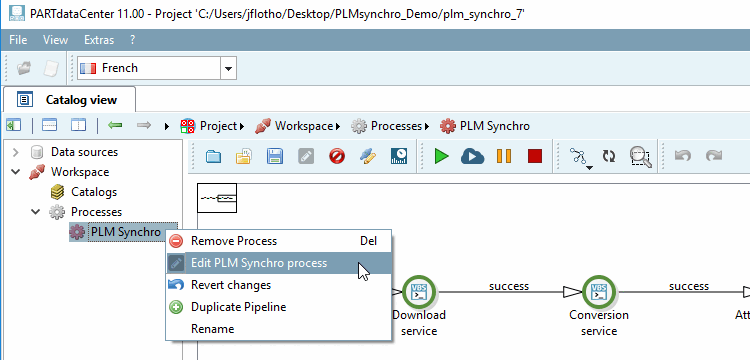Screen dimensions: 750x360
Task: Click the zoom magnifier icon in toolbar
Action: pos(640,156)
